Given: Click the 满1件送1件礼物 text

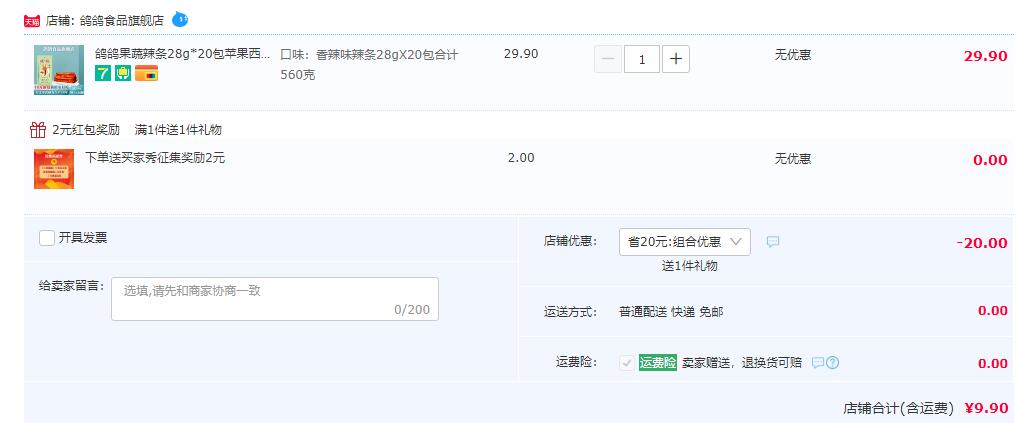Looking at the screenshot, I should [178, 130].
